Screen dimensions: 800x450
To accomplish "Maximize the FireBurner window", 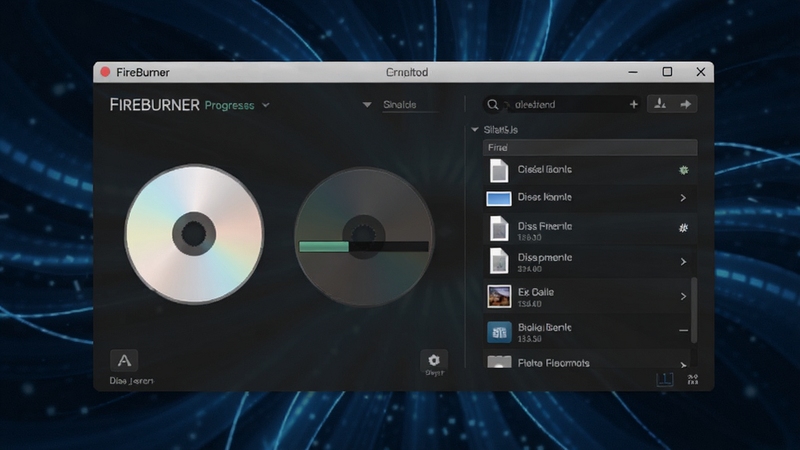I will (x=667, y=72).
